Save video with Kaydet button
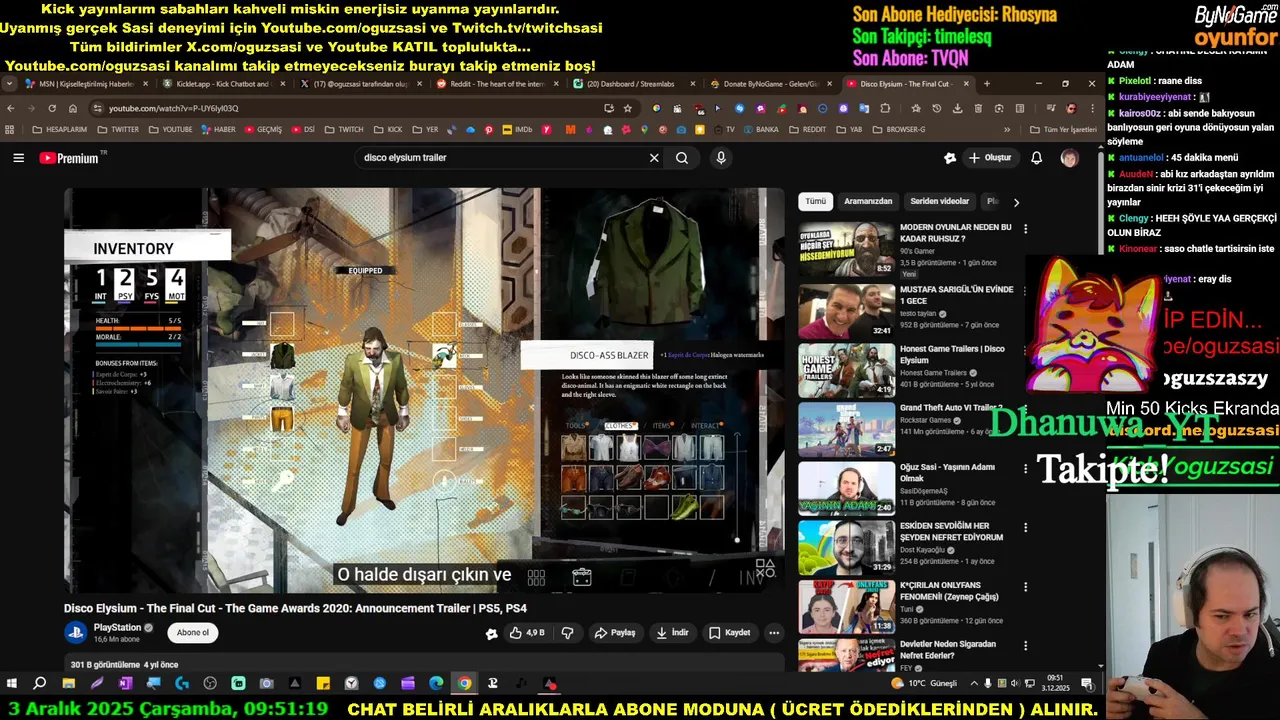The image size is (1280, 720). coord(730,633)
